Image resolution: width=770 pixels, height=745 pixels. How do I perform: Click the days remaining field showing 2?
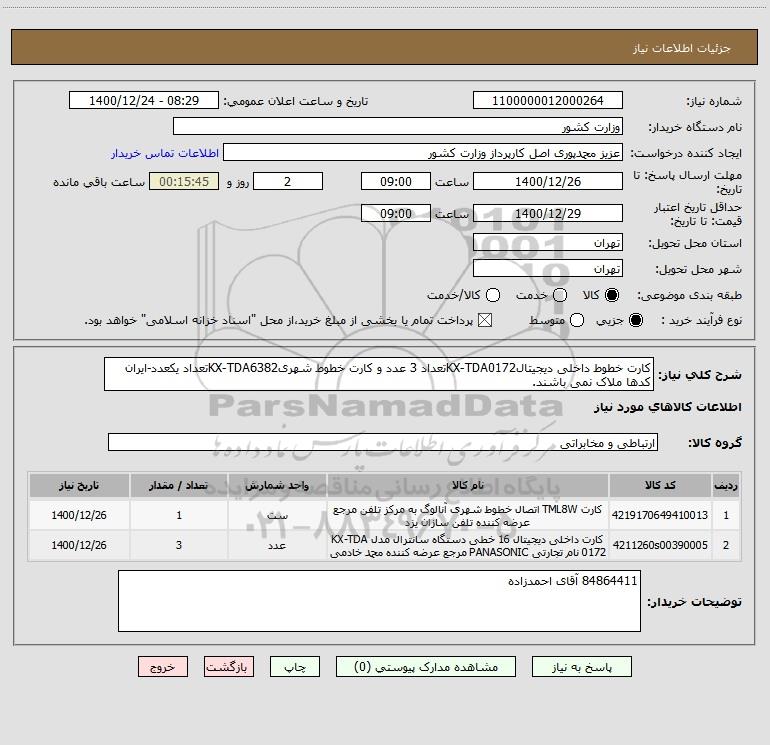[x=288, y=181]
